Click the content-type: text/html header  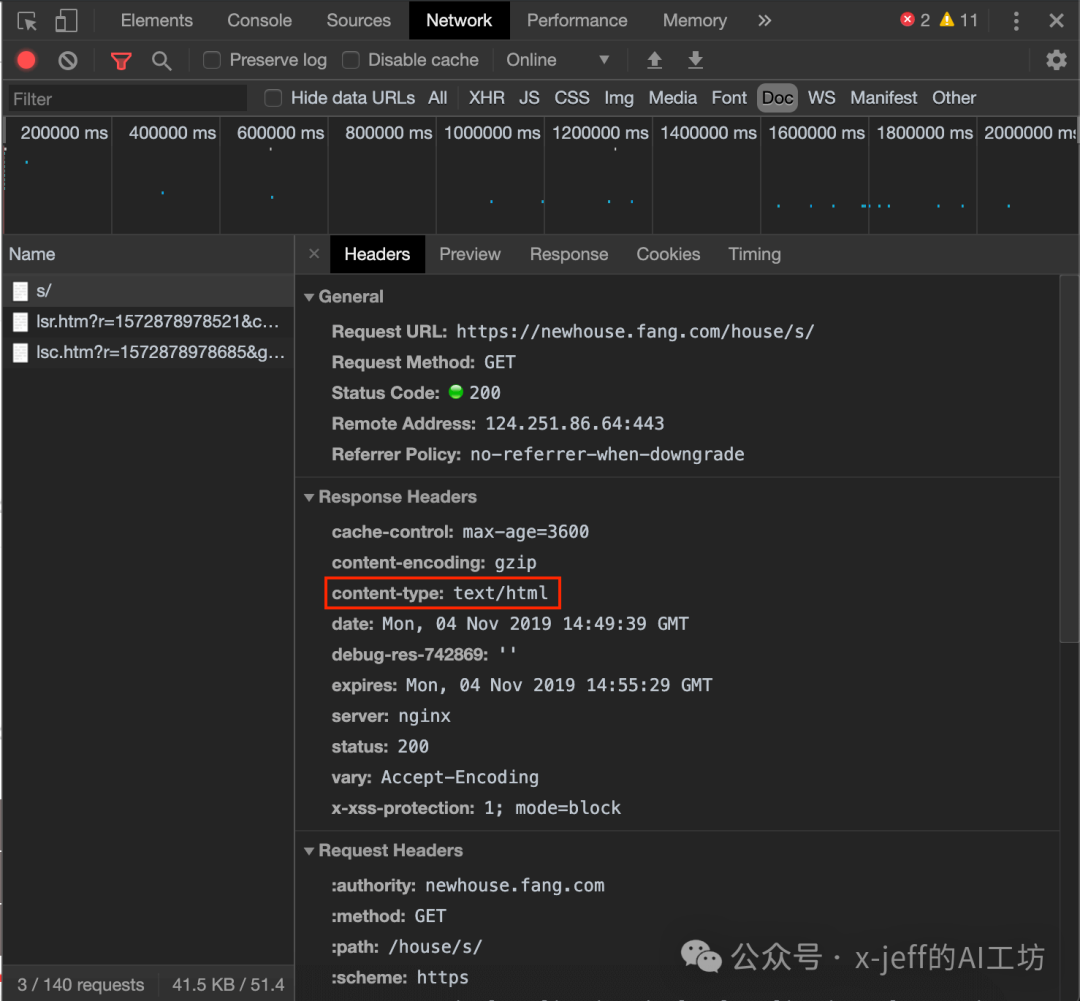coord(442,593)
